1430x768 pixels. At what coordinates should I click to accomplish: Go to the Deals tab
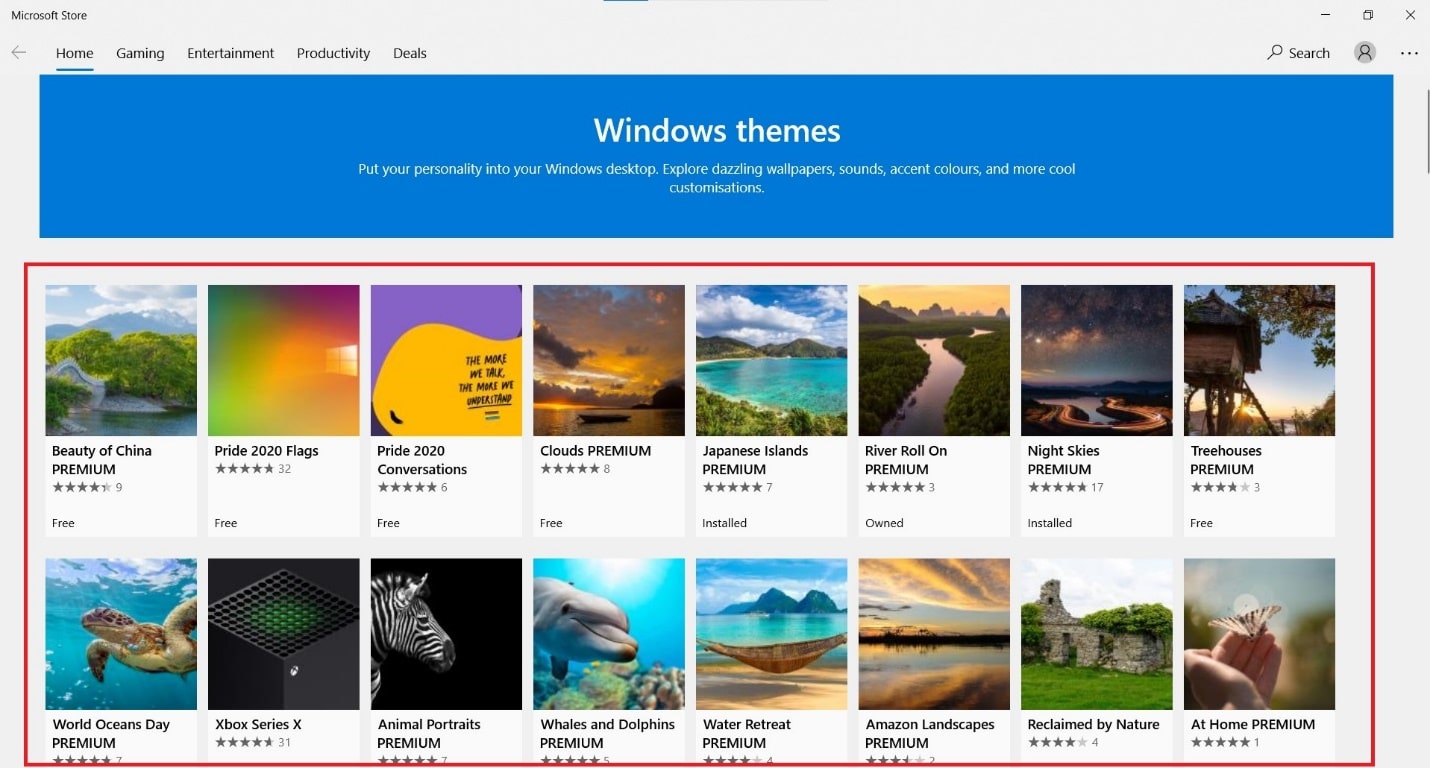(409, 53)
